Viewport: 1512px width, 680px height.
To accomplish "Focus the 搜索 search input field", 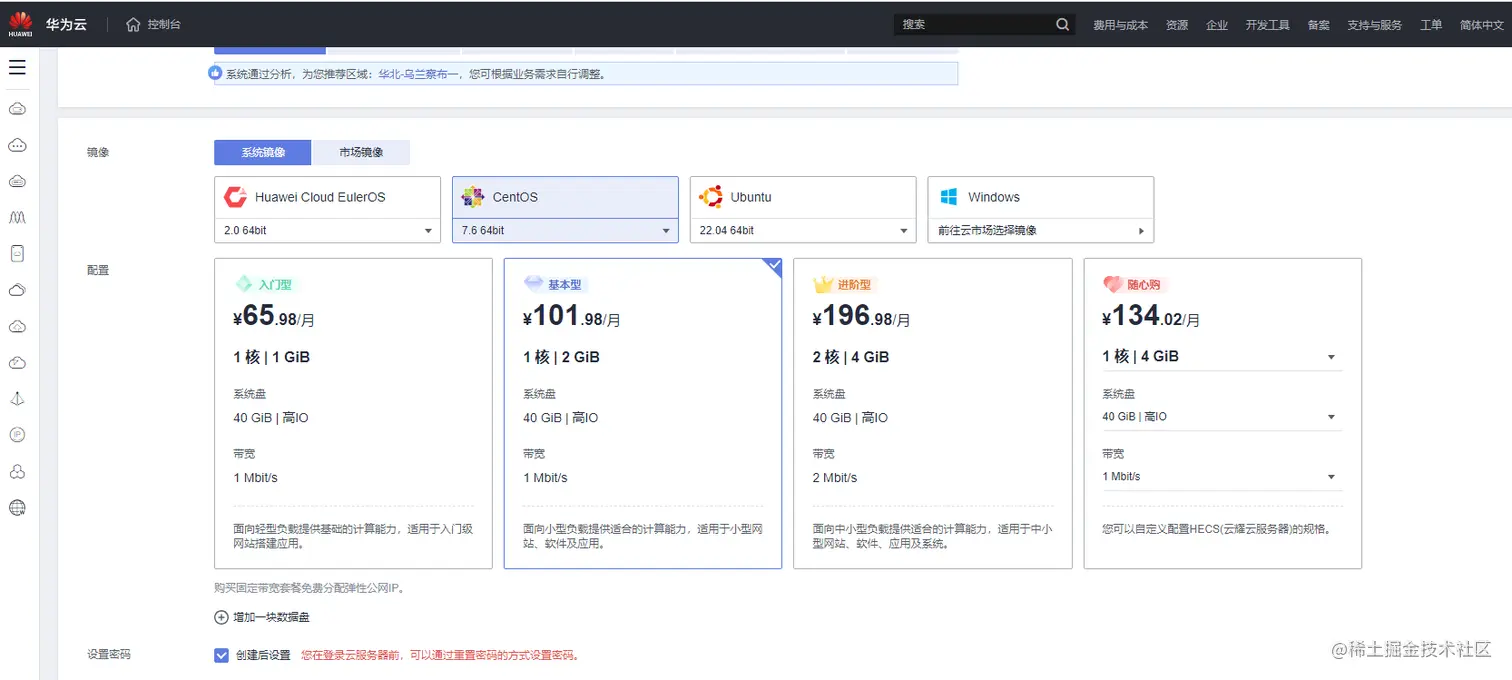I will [975, 24].
